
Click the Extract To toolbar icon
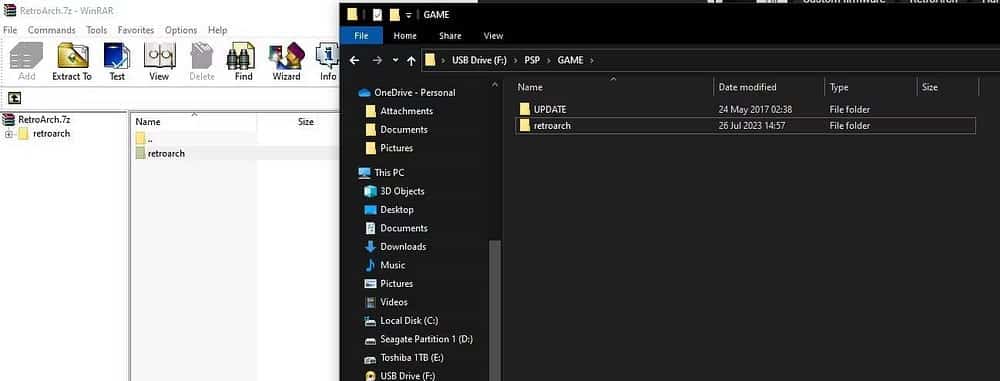click(72, 61)
